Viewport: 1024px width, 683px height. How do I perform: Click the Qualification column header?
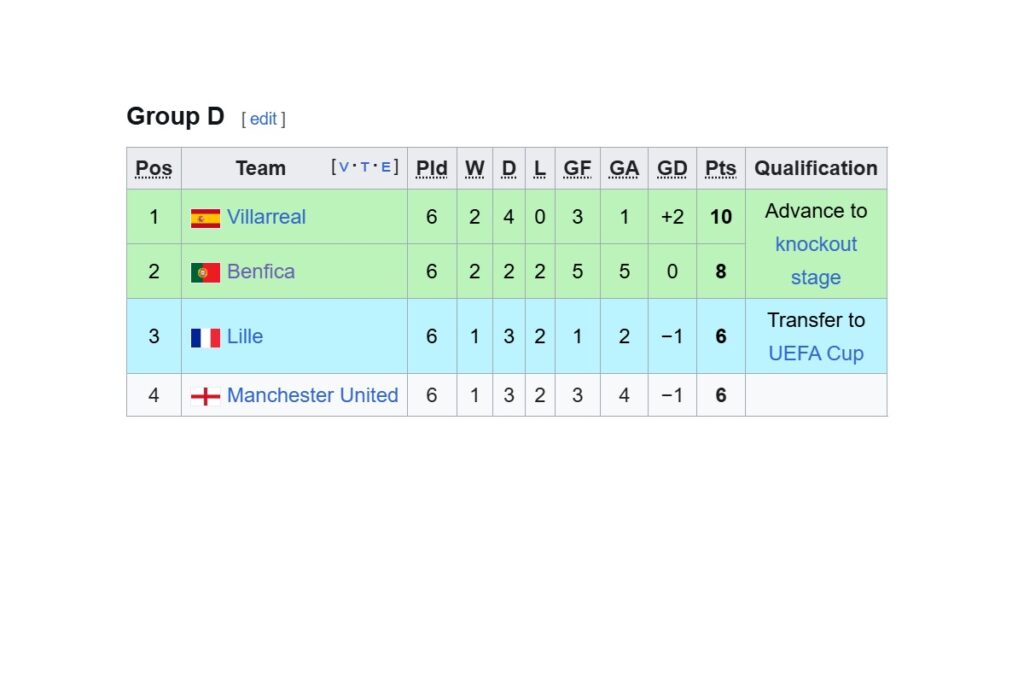click(x=816, y=167)
